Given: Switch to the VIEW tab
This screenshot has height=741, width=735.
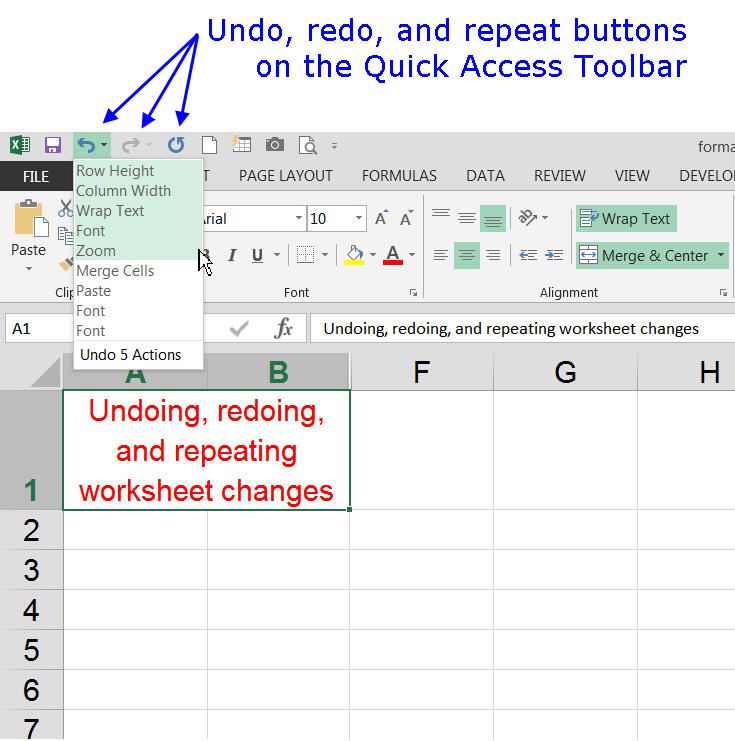Looking at the screenshot, I should (x=632, y=176).
